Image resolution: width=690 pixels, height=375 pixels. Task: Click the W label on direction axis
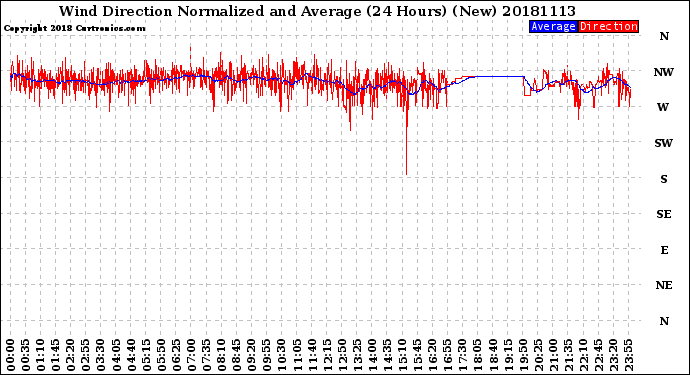point(663,107)
